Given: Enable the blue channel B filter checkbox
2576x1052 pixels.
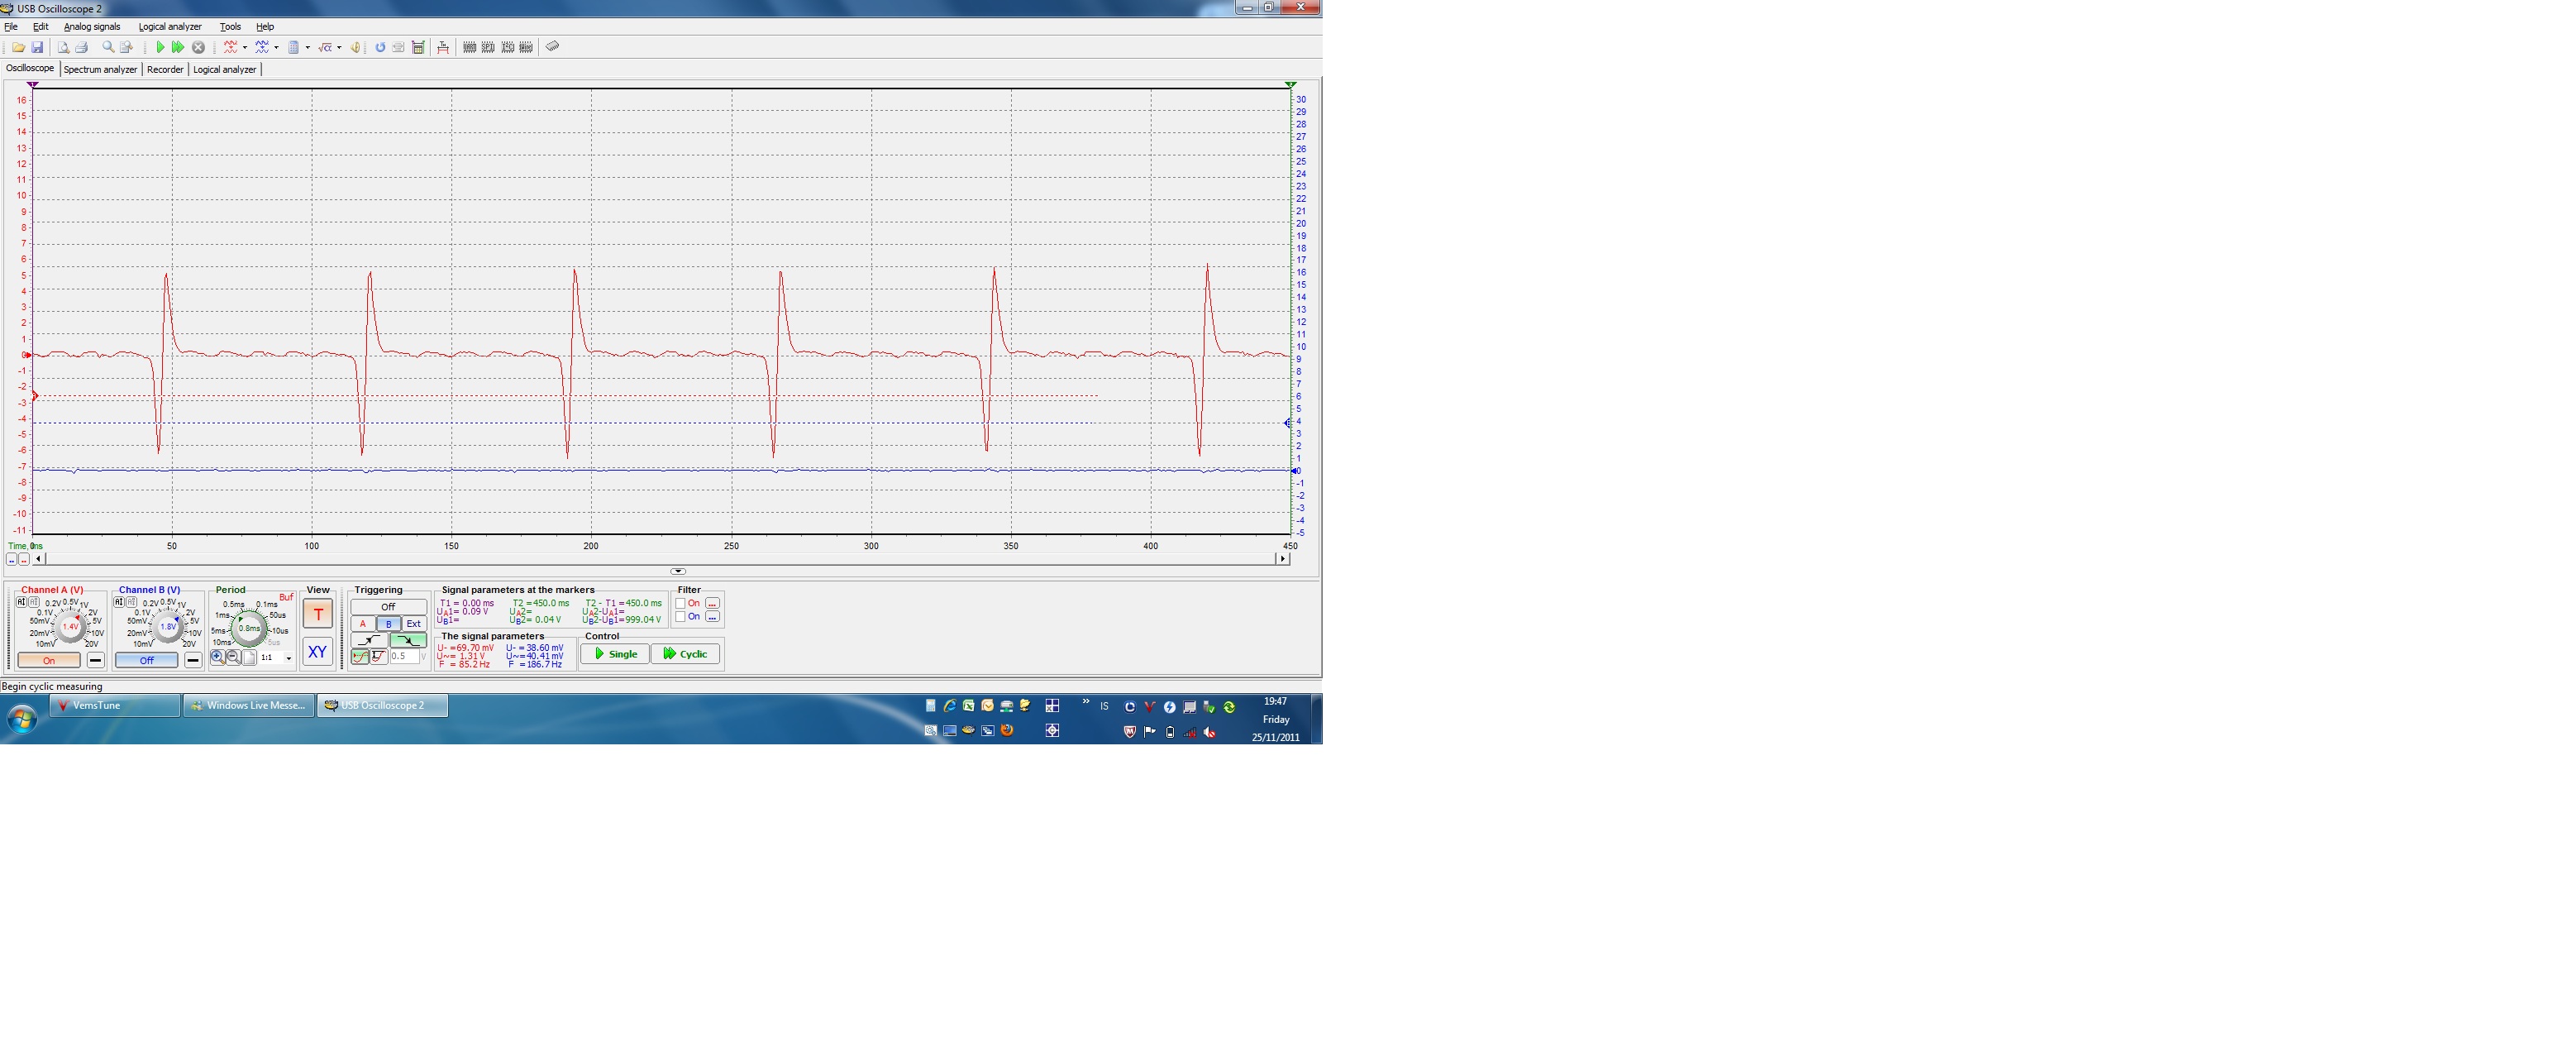Looking at the screenshot, I should pos(680,617).
